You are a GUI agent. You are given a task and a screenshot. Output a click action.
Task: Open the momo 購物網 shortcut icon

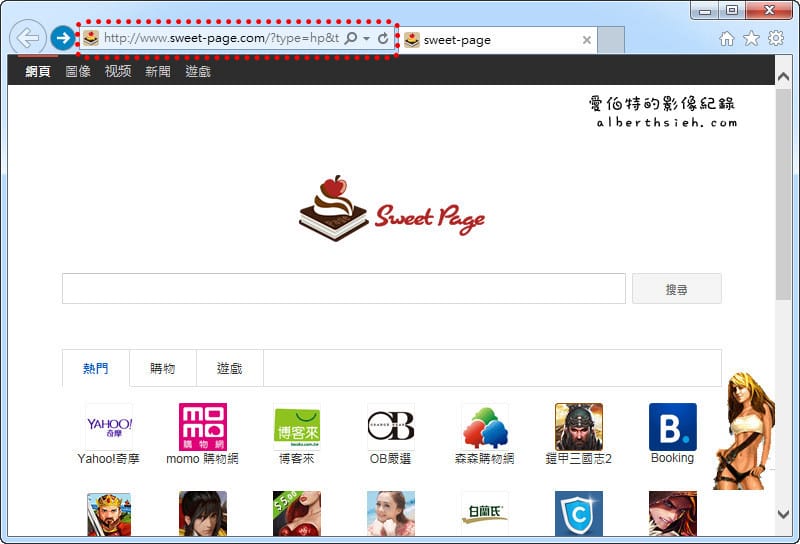203,427
